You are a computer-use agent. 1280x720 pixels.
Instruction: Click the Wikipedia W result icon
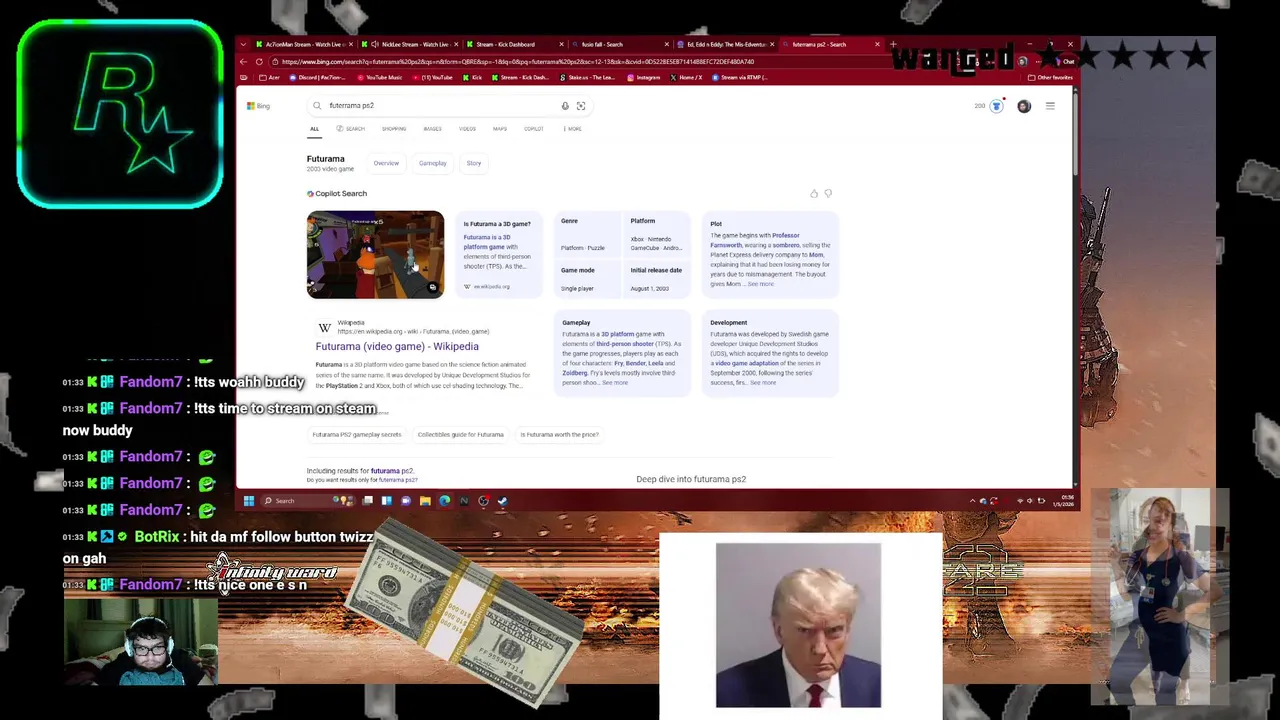324,328
